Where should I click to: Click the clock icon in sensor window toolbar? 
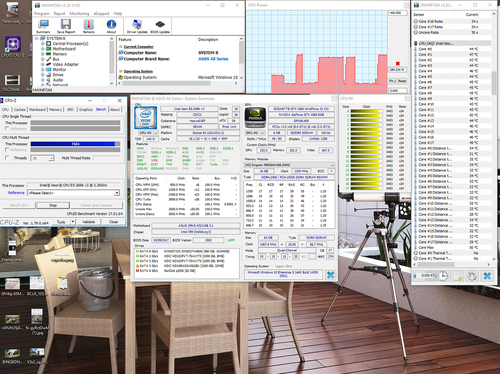(443, 276)
